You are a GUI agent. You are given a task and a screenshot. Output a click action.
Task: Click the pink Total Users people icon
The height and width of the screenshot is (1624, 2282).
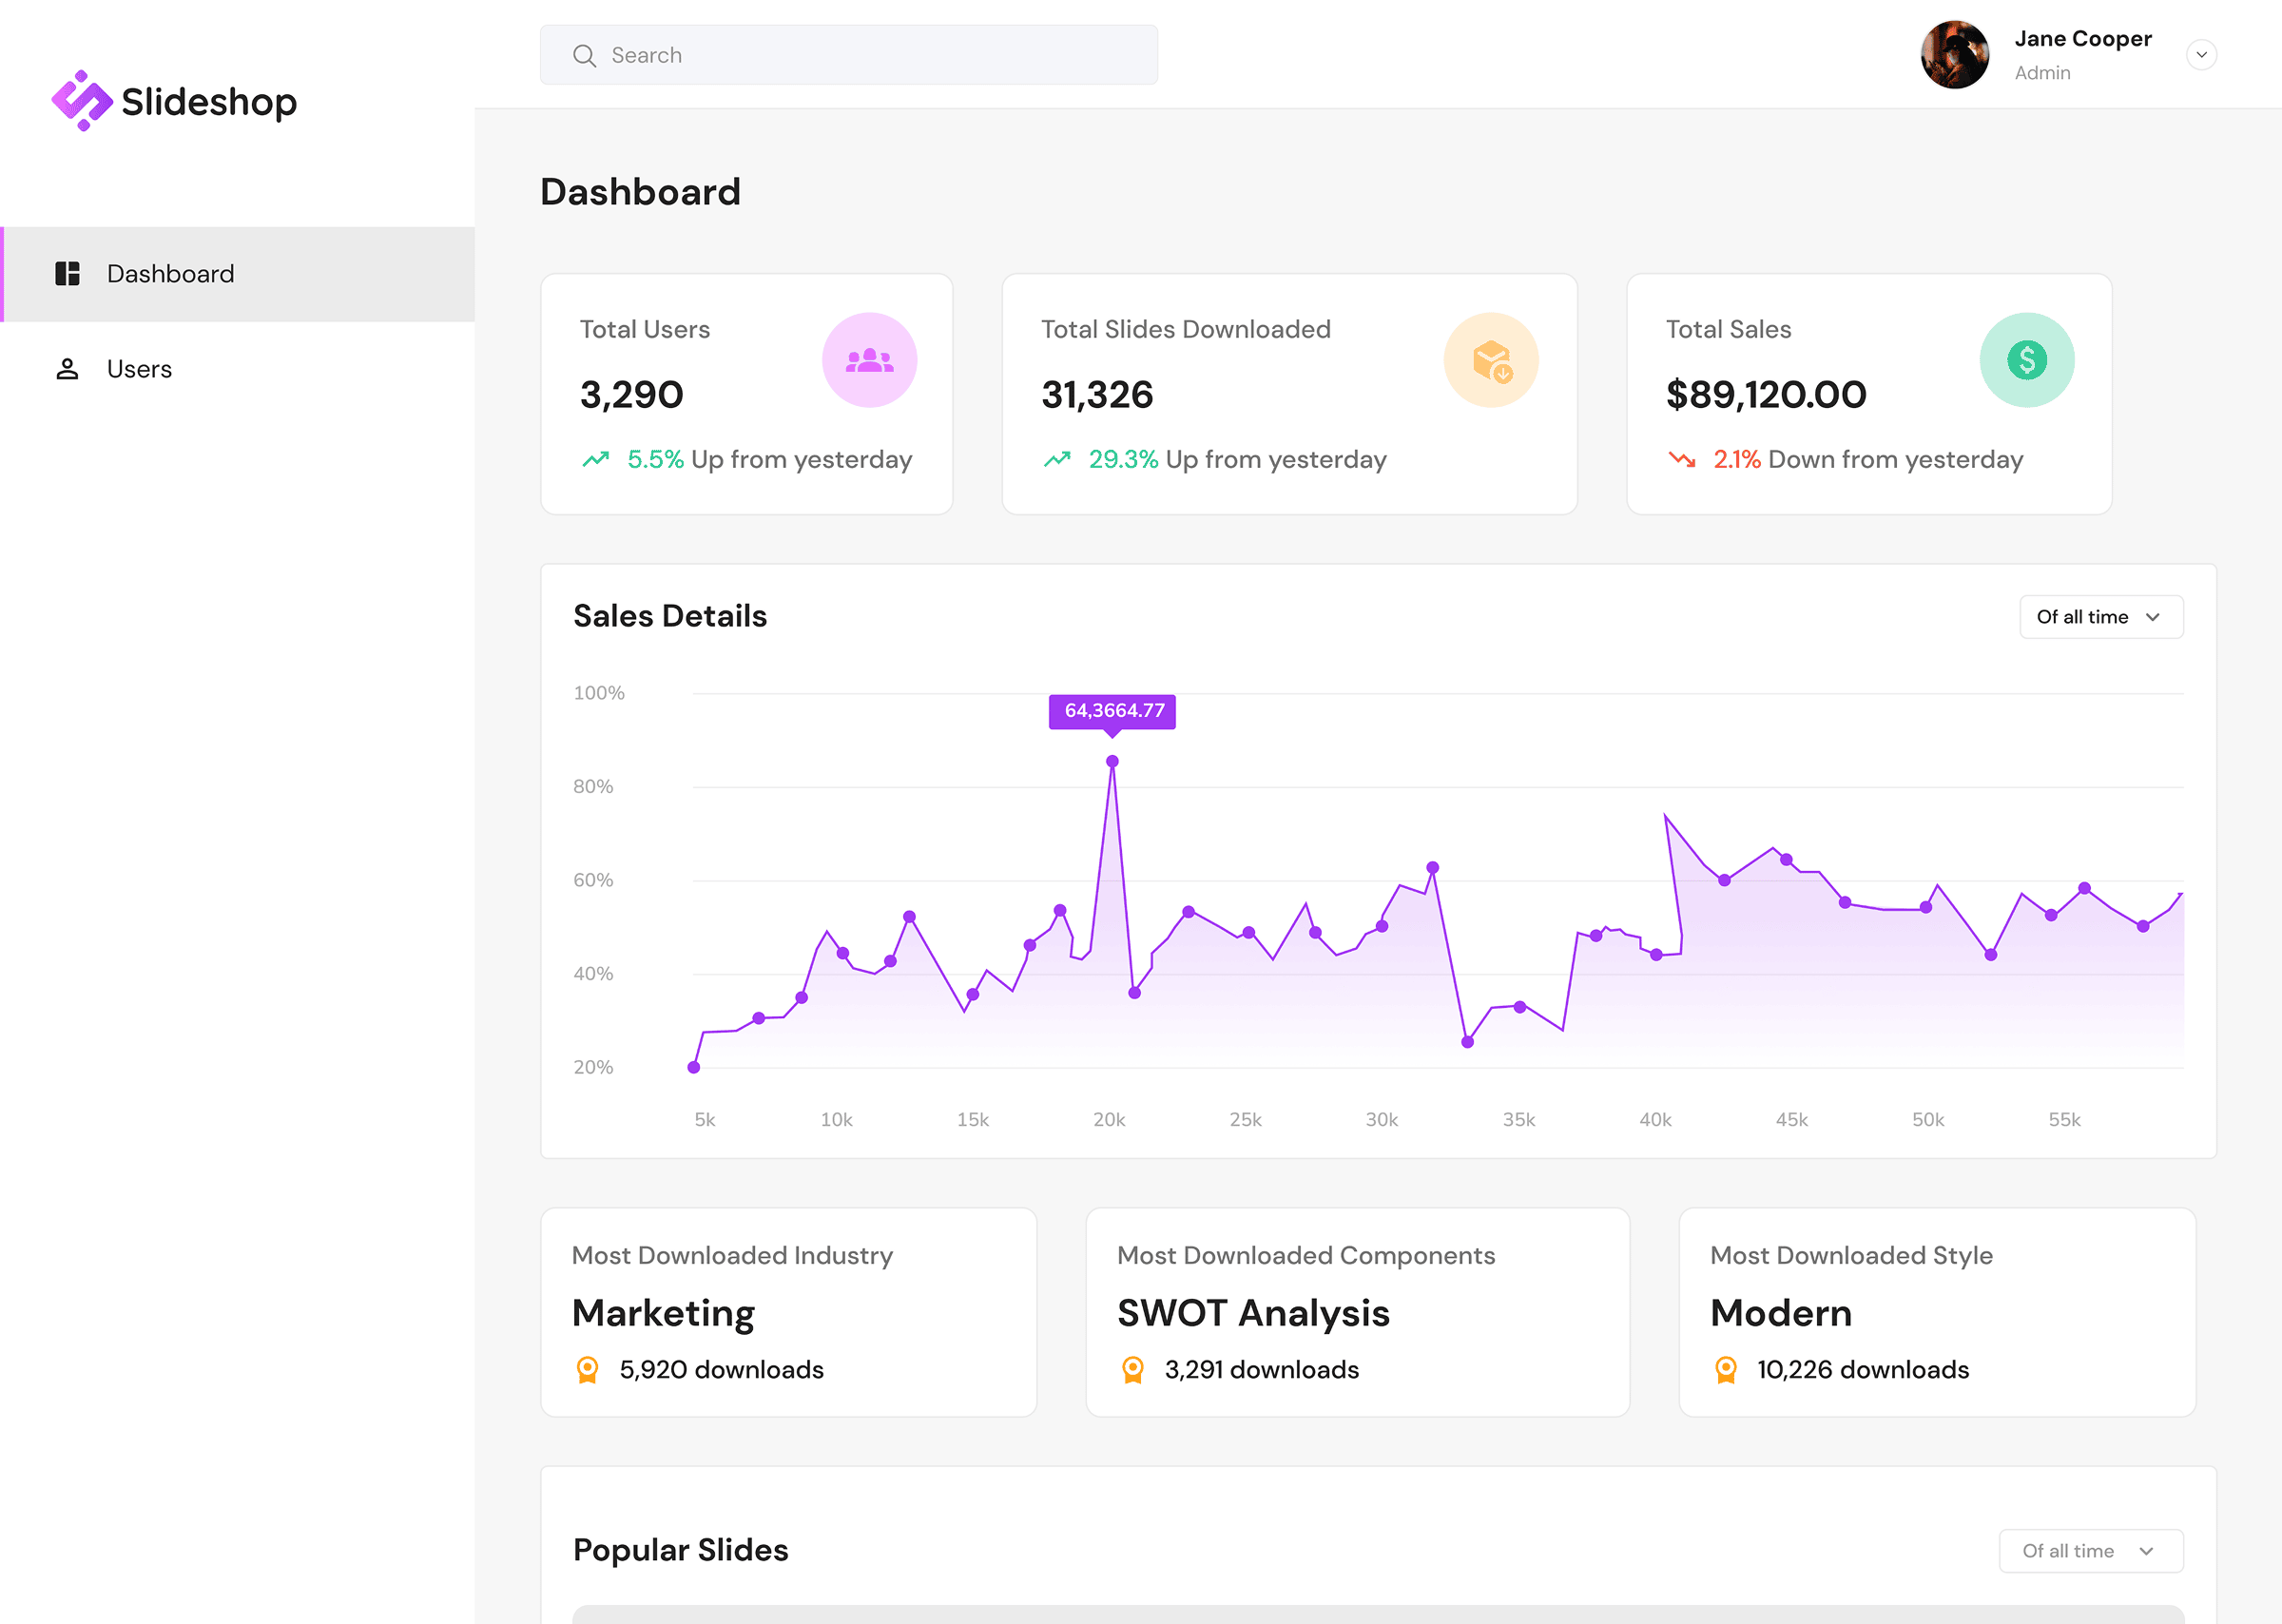pyautogui.click(x=869, y=359)
